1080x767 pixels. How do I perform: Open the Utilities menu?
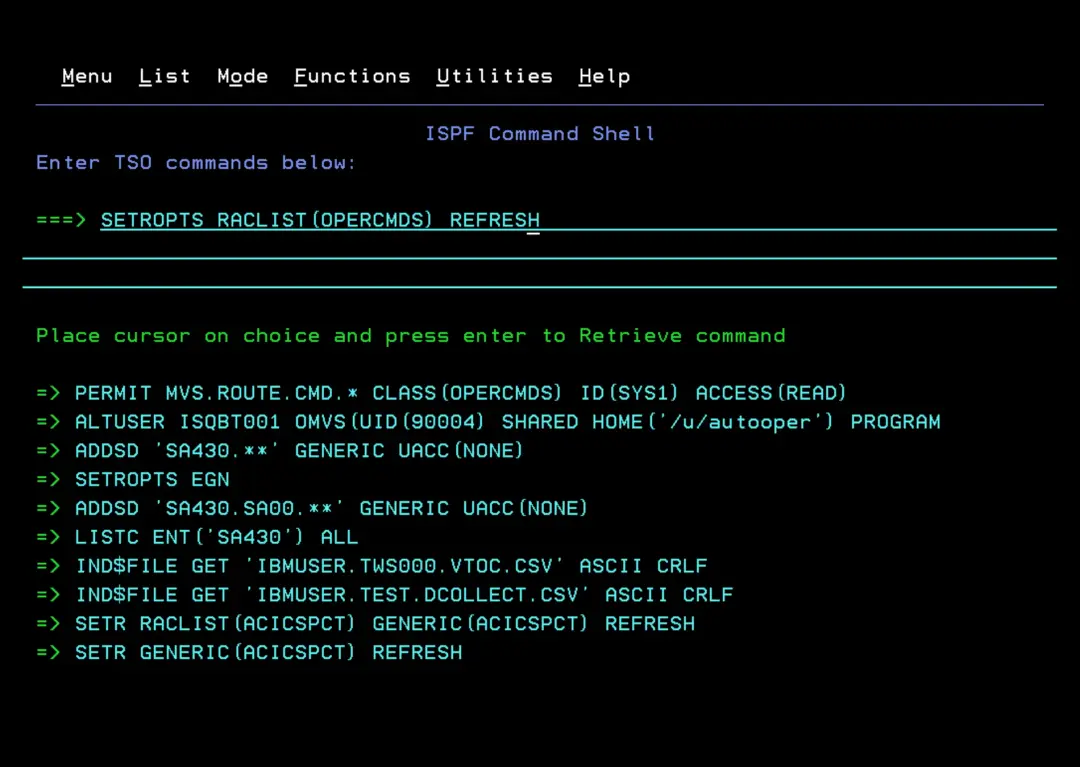tap(495, 76)
